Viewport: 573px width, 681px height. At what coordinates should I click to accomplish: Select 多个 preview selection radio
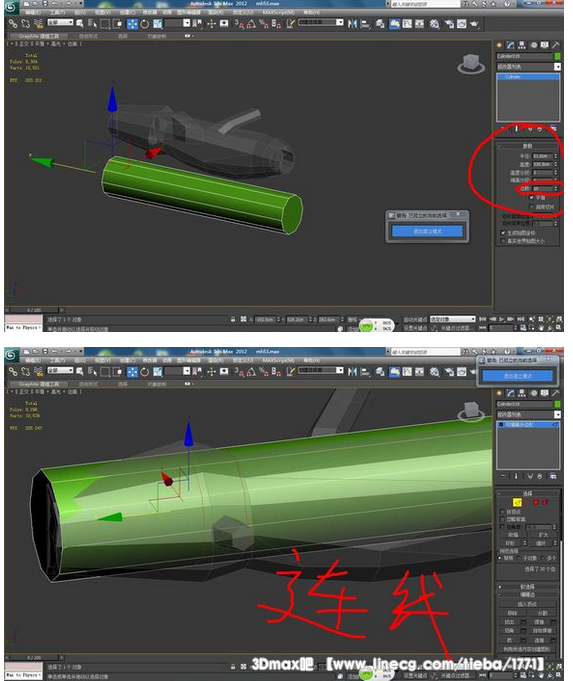pos(543,558)
